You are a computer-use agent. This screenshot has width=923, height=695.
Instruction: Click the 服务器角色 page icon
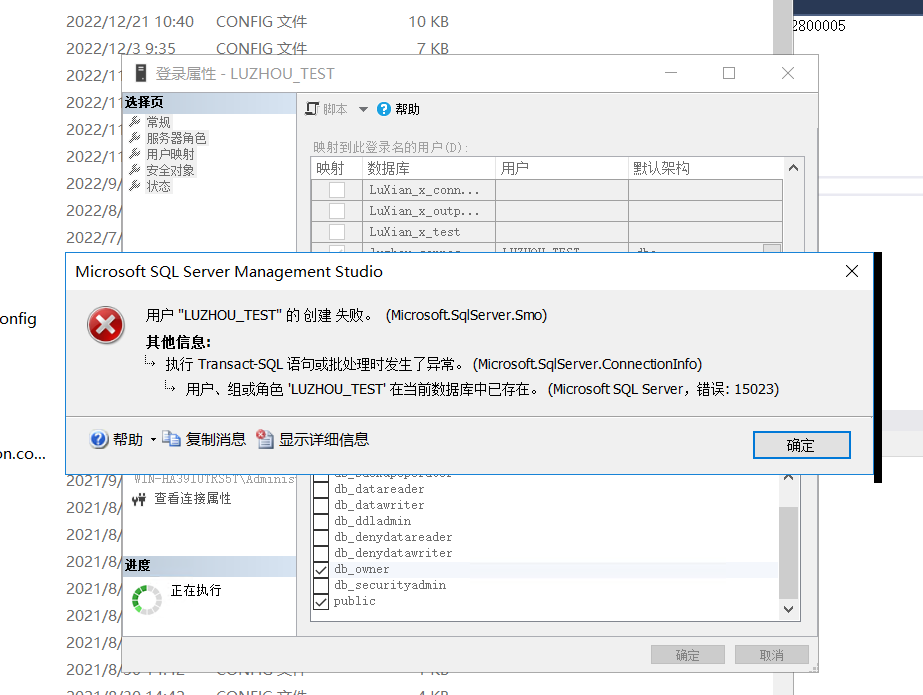134,136
